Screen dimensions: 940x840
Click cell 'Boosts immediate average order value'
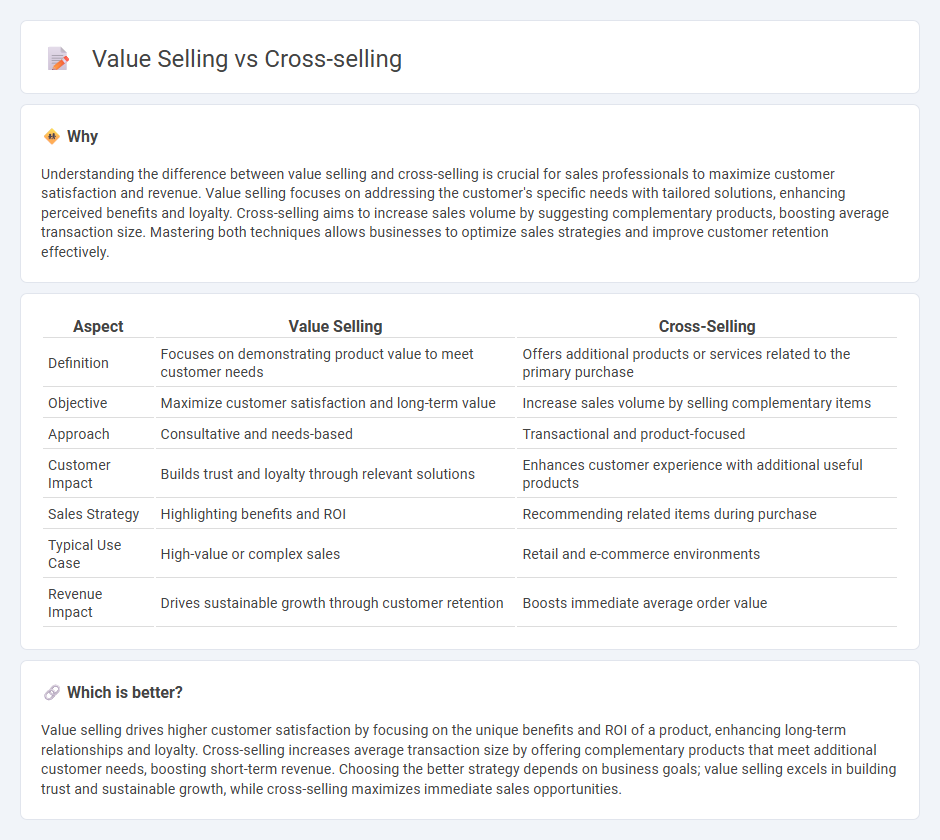(x=707, y=603)
